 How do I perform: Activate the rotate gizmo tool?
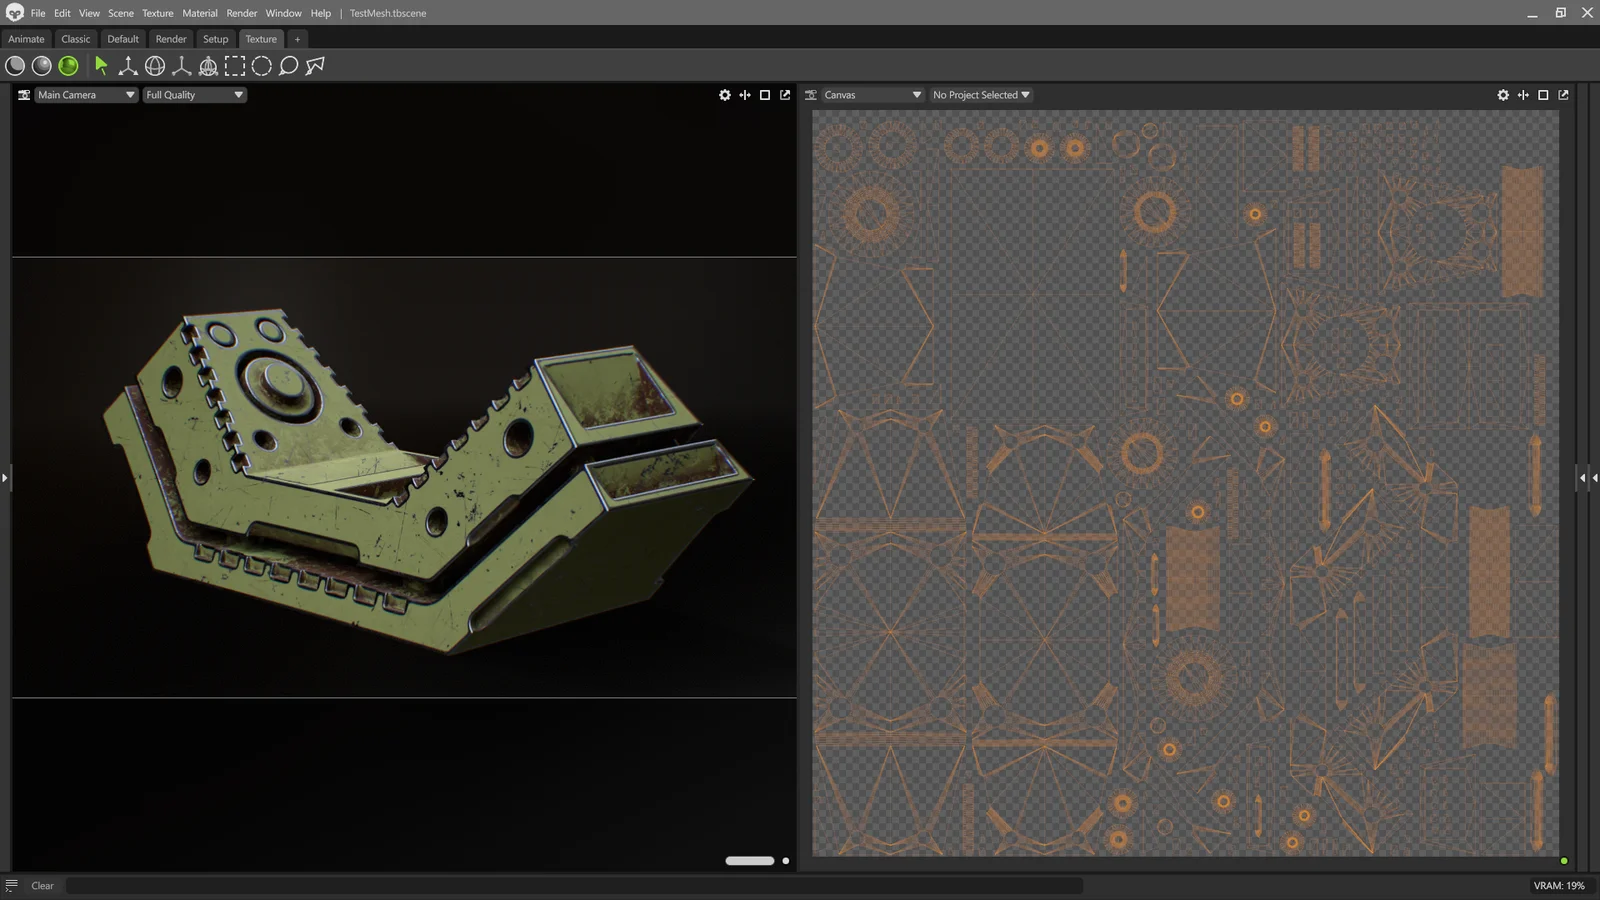[155, 65]
